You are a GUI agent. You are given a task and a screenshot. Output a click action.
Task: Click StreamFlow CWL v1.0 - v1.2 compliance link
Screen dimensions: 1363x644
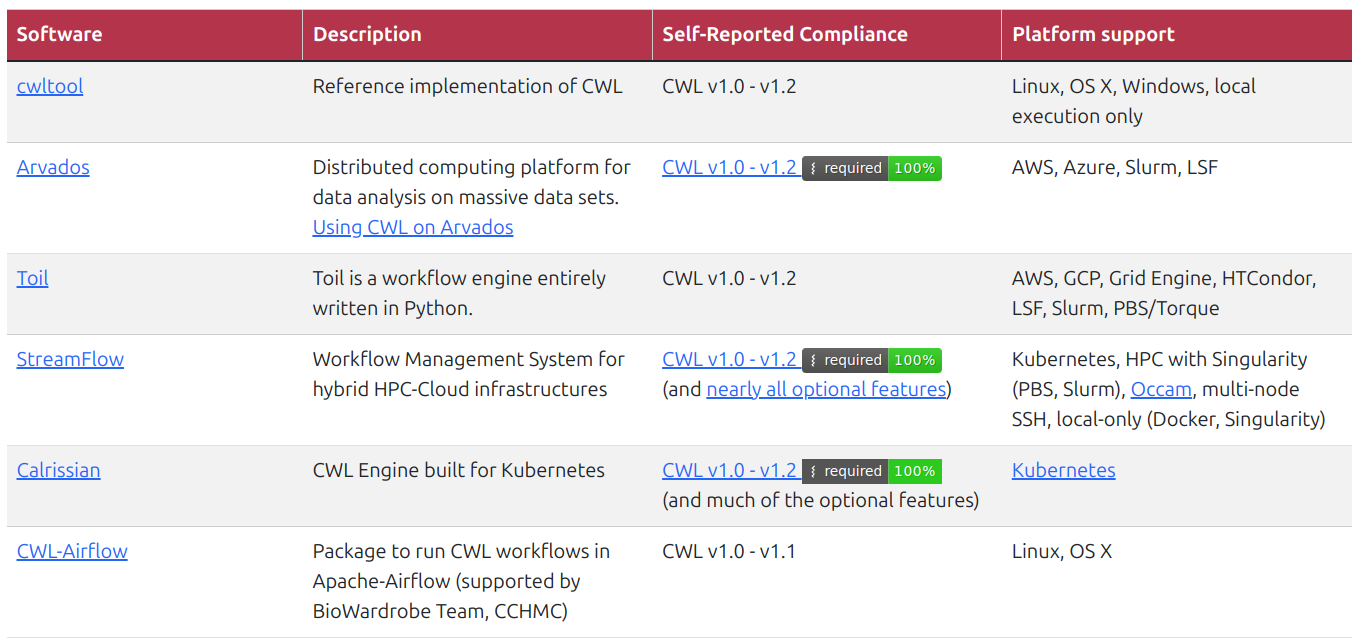[730, 359]
